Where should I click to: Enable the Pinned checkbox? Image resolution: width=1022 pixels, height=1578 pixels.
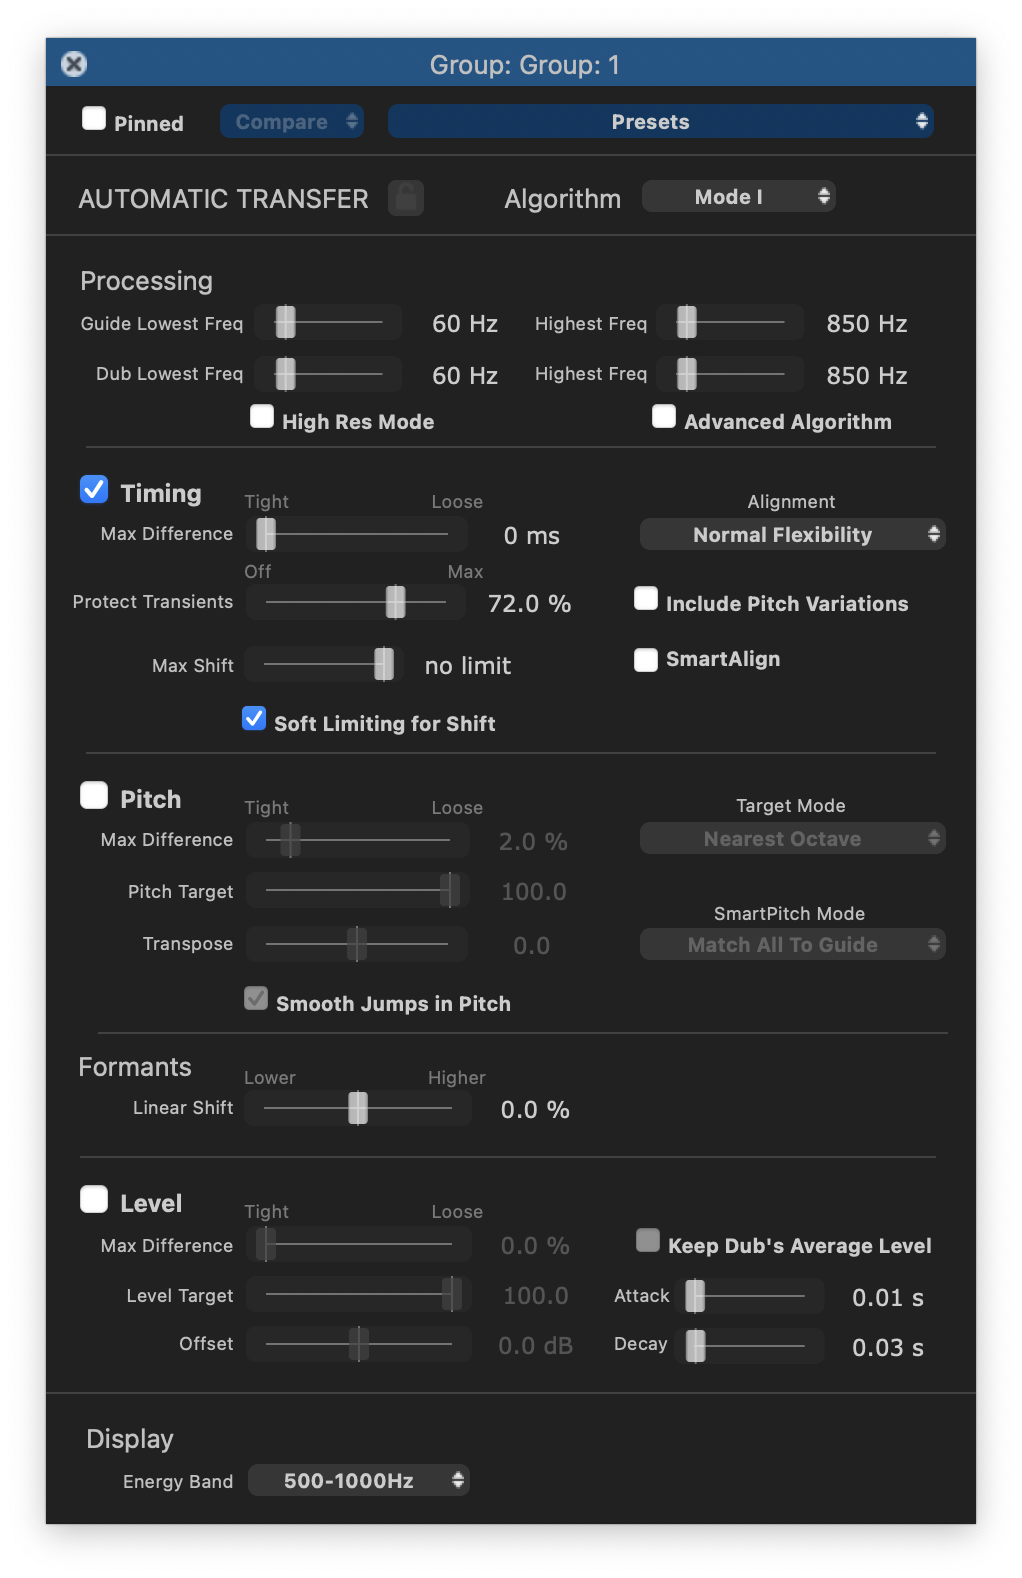pyautogui.click(x=94, y=119)
